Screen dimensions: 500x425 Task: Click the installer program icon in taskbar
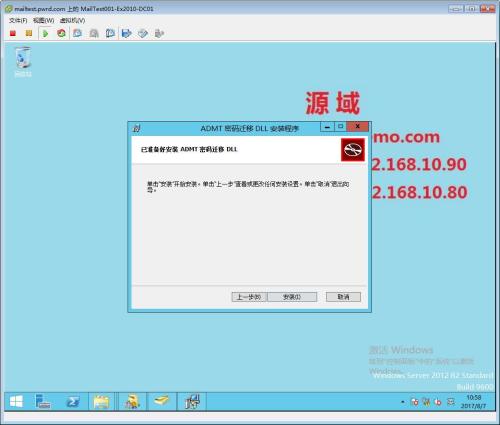pos(192,401)
